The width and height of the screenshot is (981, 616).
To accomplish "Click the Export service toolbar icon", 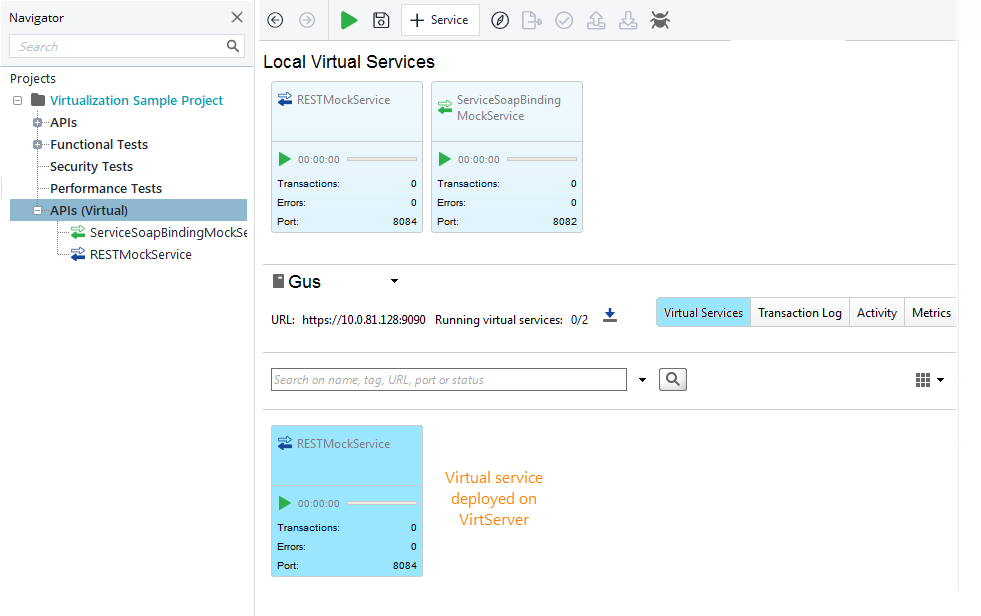I will click(x=532, y=20).
